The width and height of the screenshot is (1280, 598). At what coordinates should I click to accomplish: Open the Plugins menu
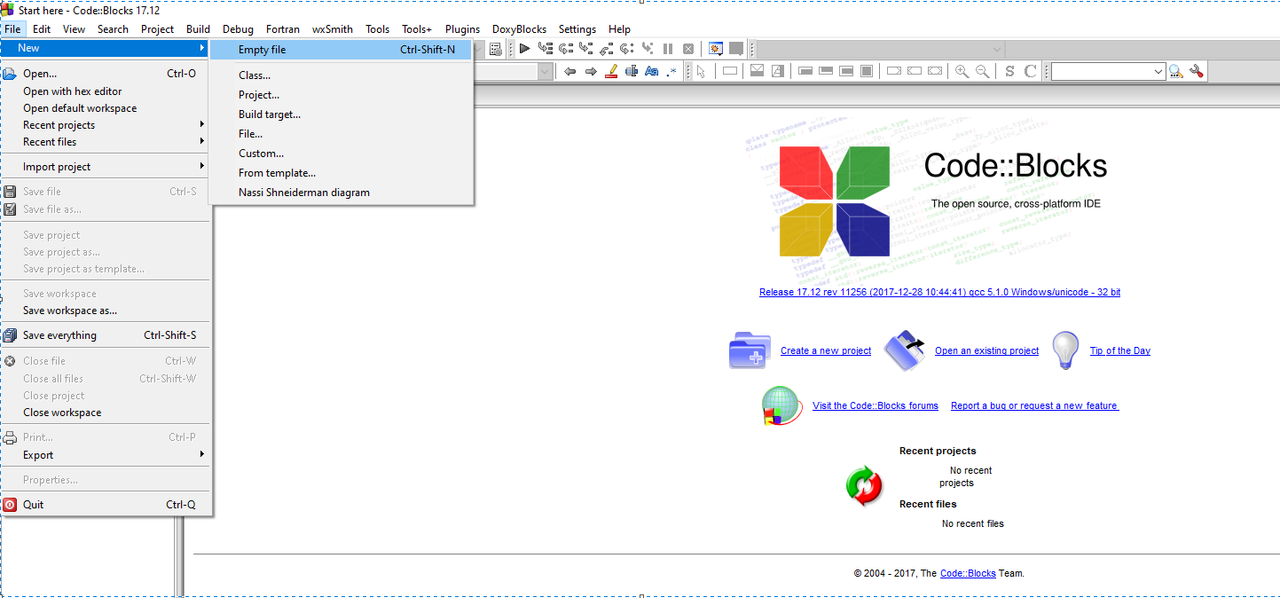[462, 29]
